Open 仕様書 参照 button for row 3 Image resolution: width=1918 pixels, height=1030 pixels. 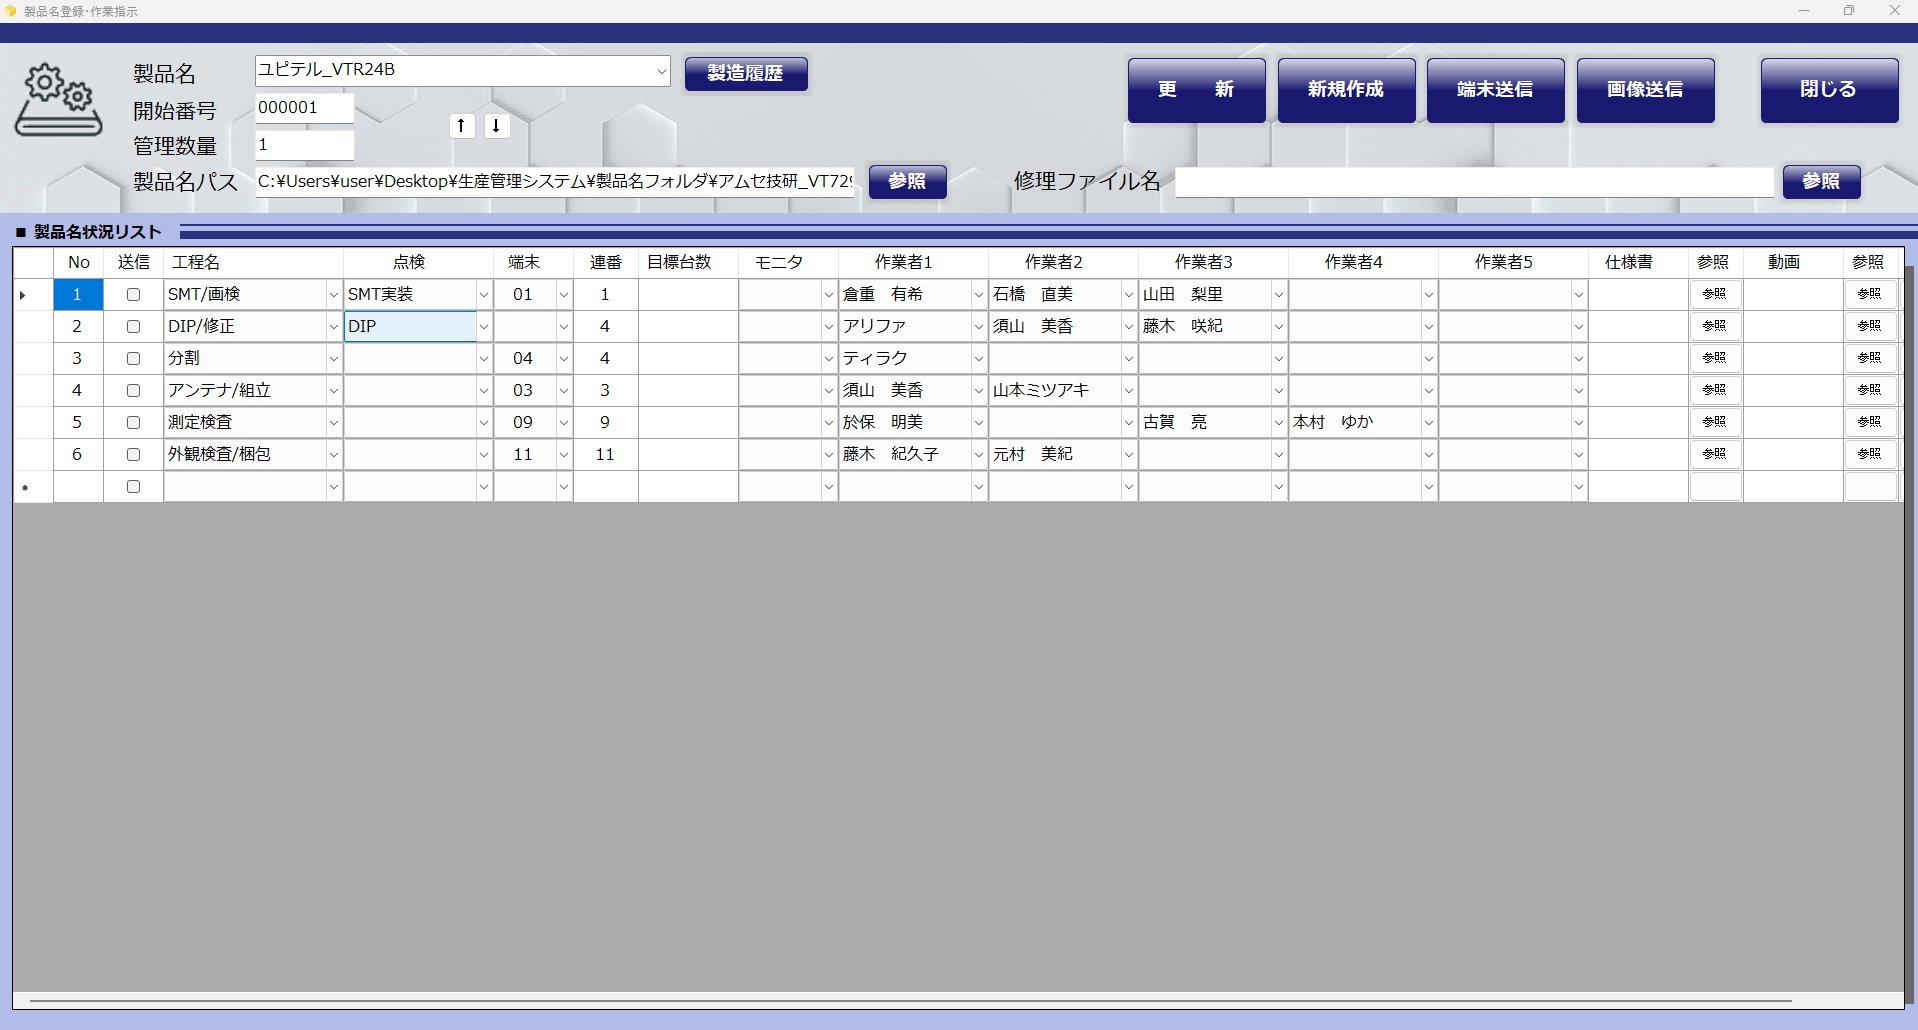(1714, 358)
